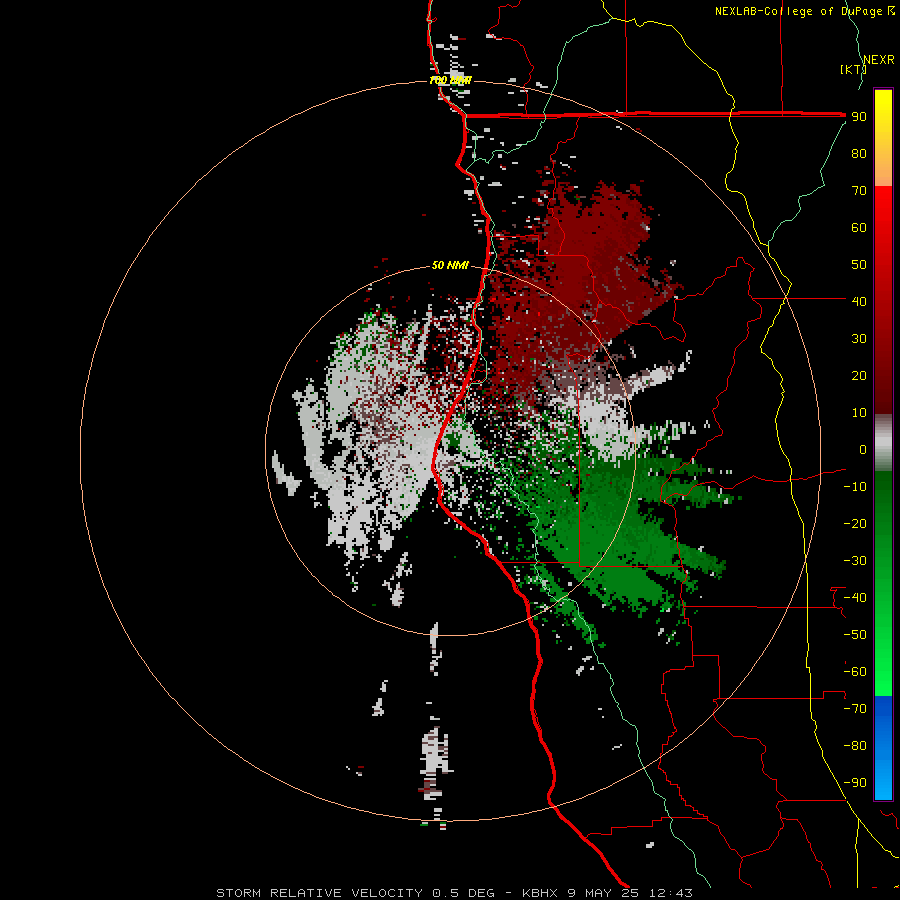Select the positive 90 scale value
The width and height of the screenshot is (900, 900).
tap(859, 117)
